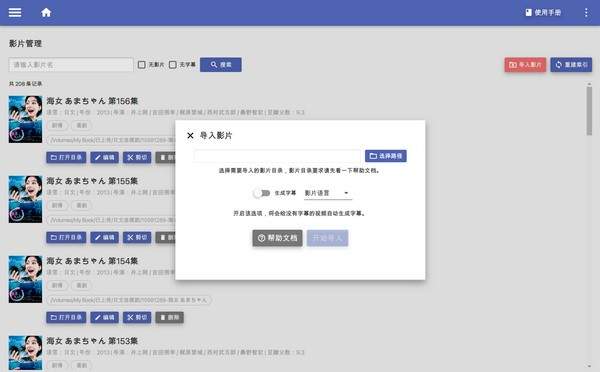Open the hamburger navigation menu

click(x=15, y=13)
